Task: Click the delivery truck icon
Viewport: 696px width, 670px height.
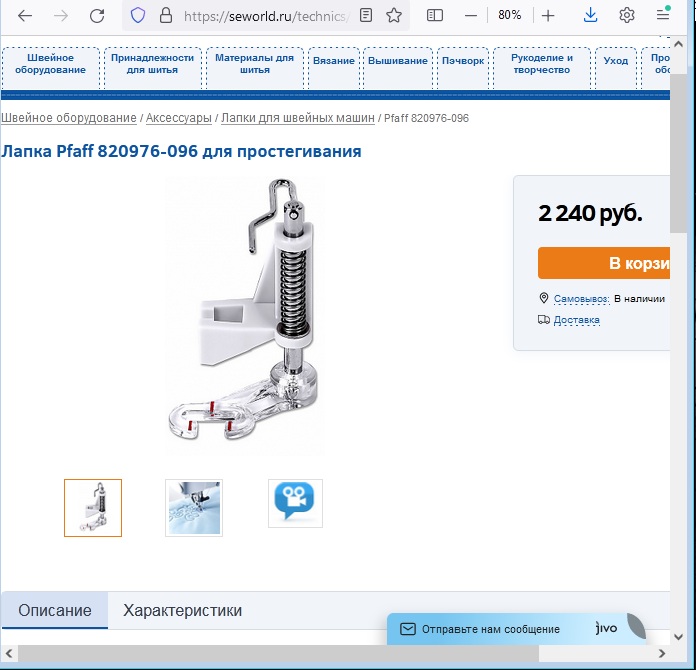Action: pos(544,320)
